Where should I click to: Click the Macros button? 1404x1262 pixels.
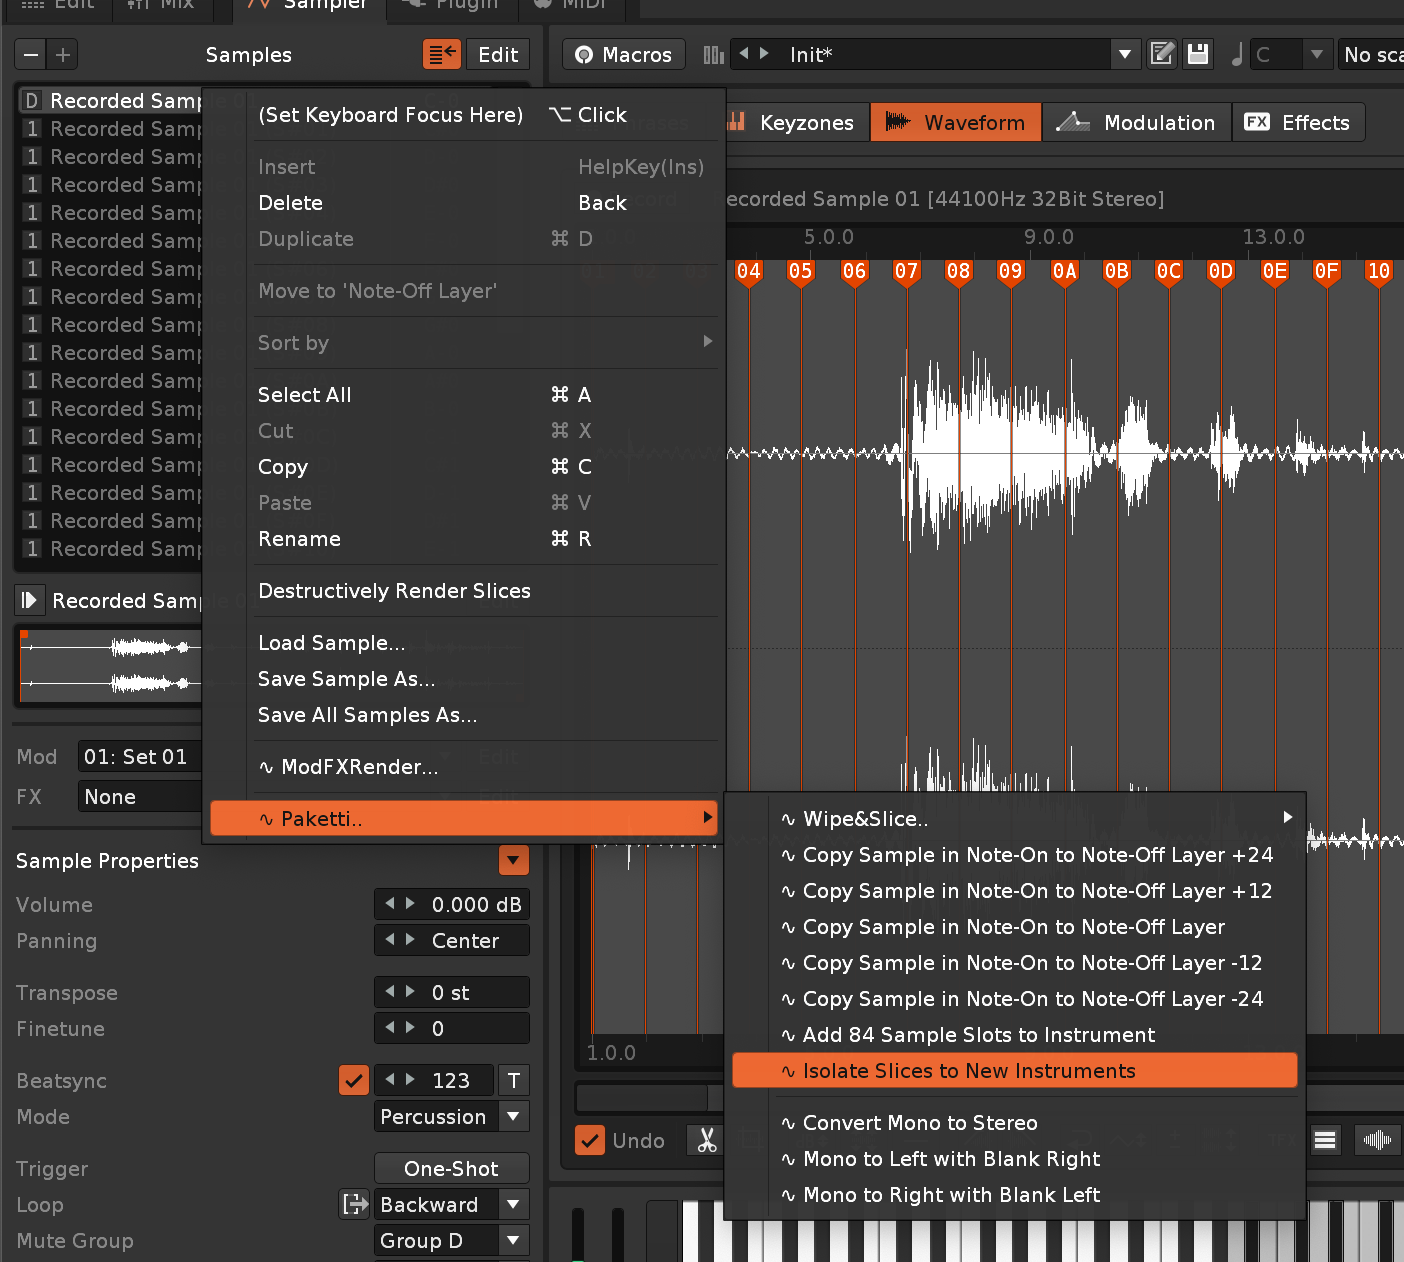click(x=624, y=54)
